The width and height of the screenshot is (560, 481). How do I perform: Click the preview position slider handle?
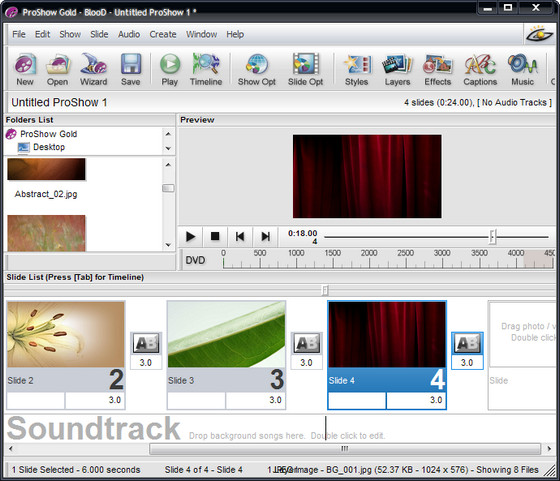[492, 237]
